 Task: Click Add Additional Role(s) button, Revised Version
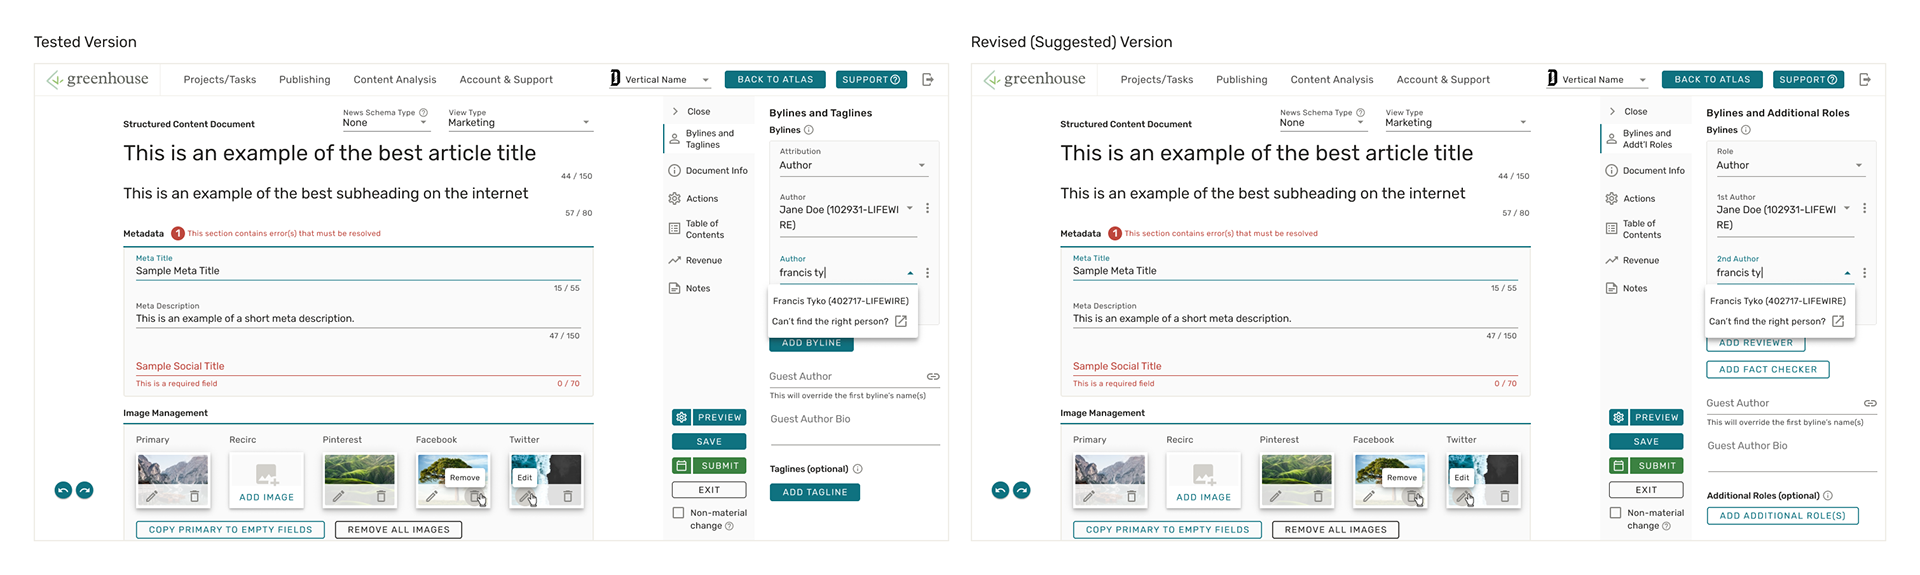(1782, 516)
